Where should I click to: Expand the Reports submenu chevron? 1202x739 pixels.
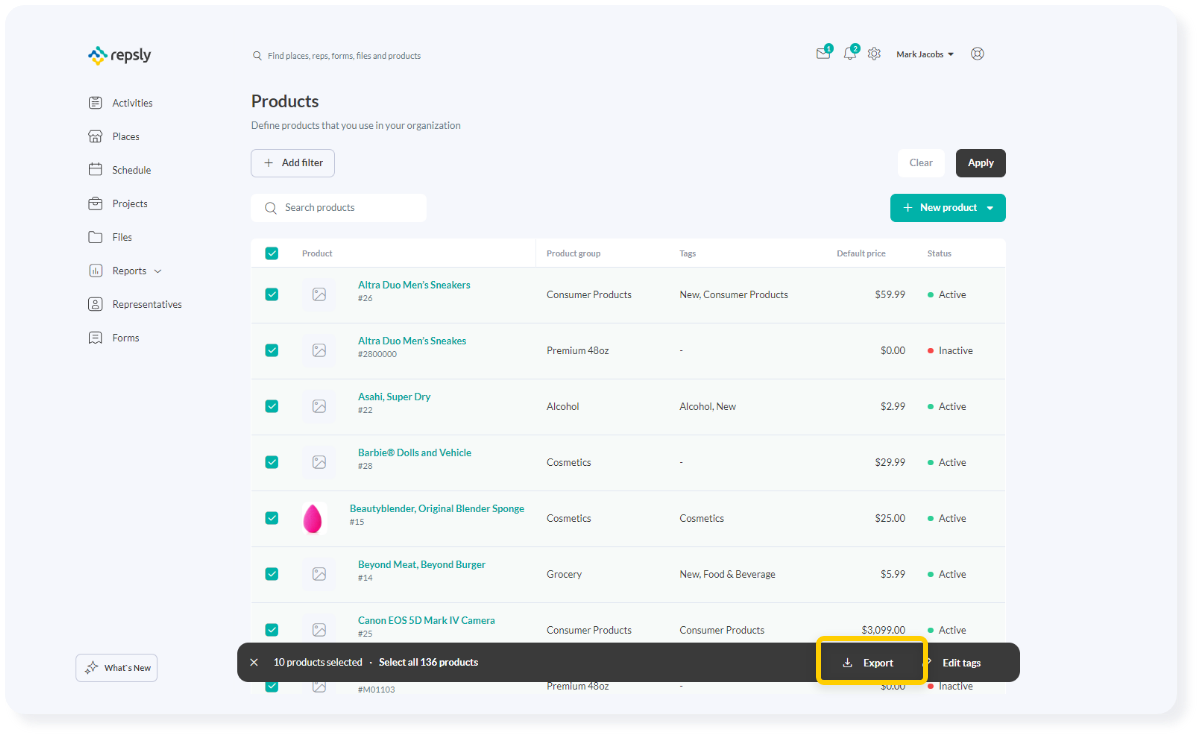coord(158,271)
